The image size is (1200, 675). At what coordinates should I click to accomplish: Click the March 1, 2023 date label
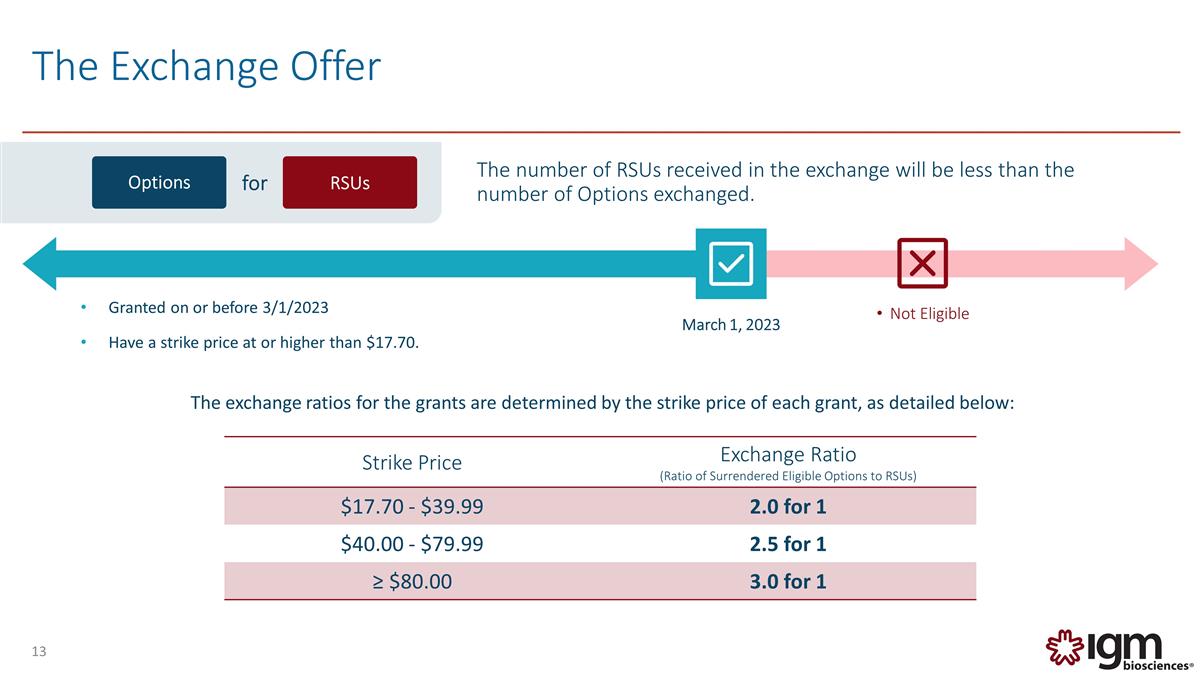pyautogui.click(x=731, y=325)
